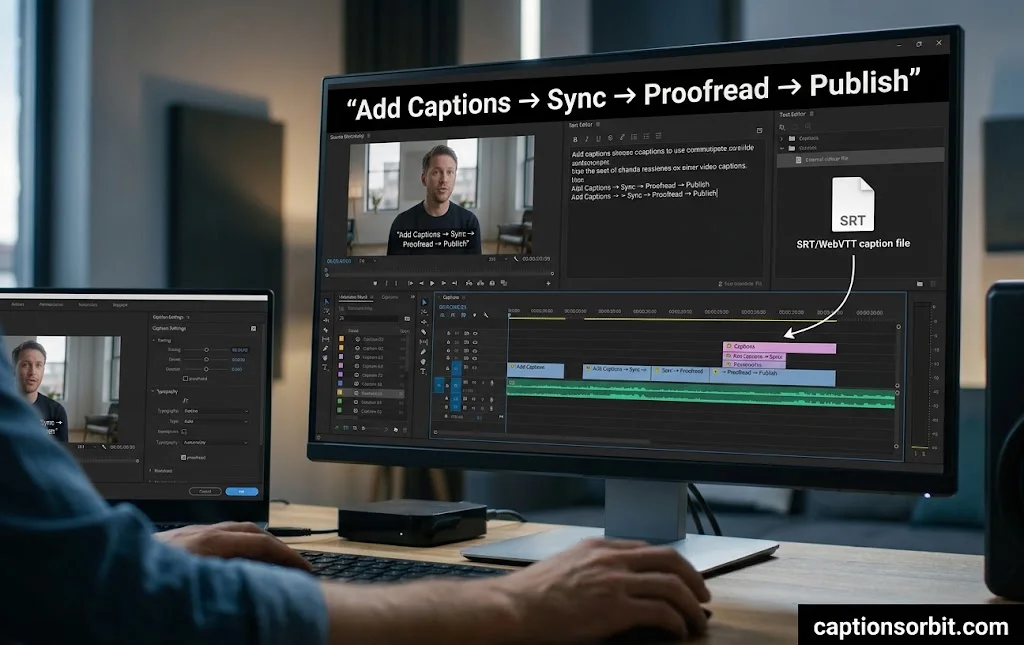Click the plus button editor under source monitor
Screen dimensions: 1024x645
point(548,283)
